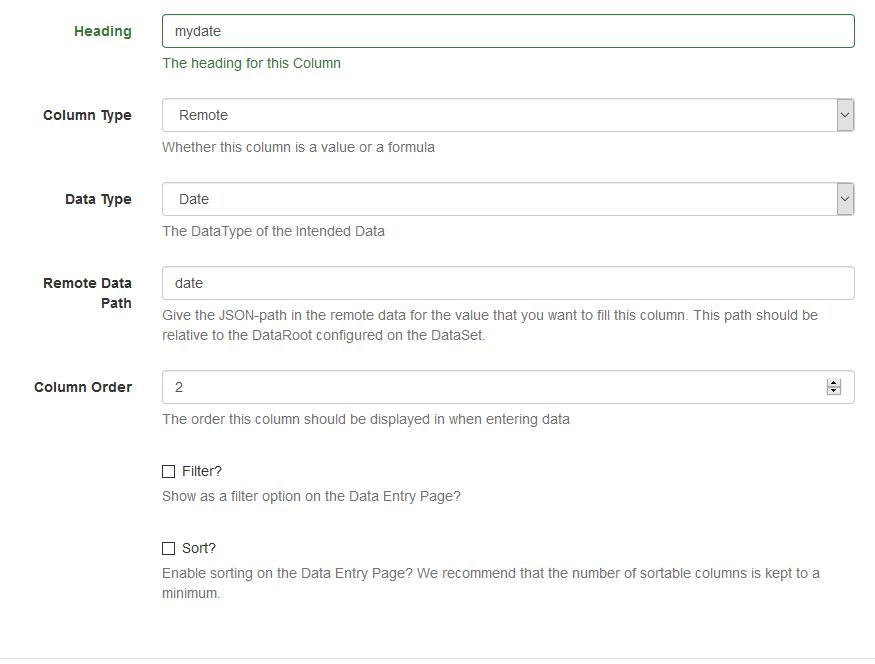Click the help text 'The heading for this Column'

click(252, 63)
